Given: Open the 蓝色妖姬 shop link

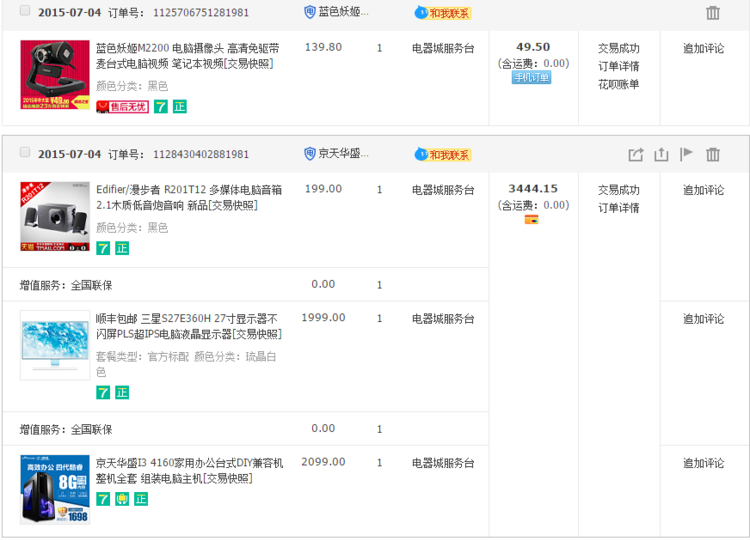Looking at the screenshot, I should (x=343, y=12).
